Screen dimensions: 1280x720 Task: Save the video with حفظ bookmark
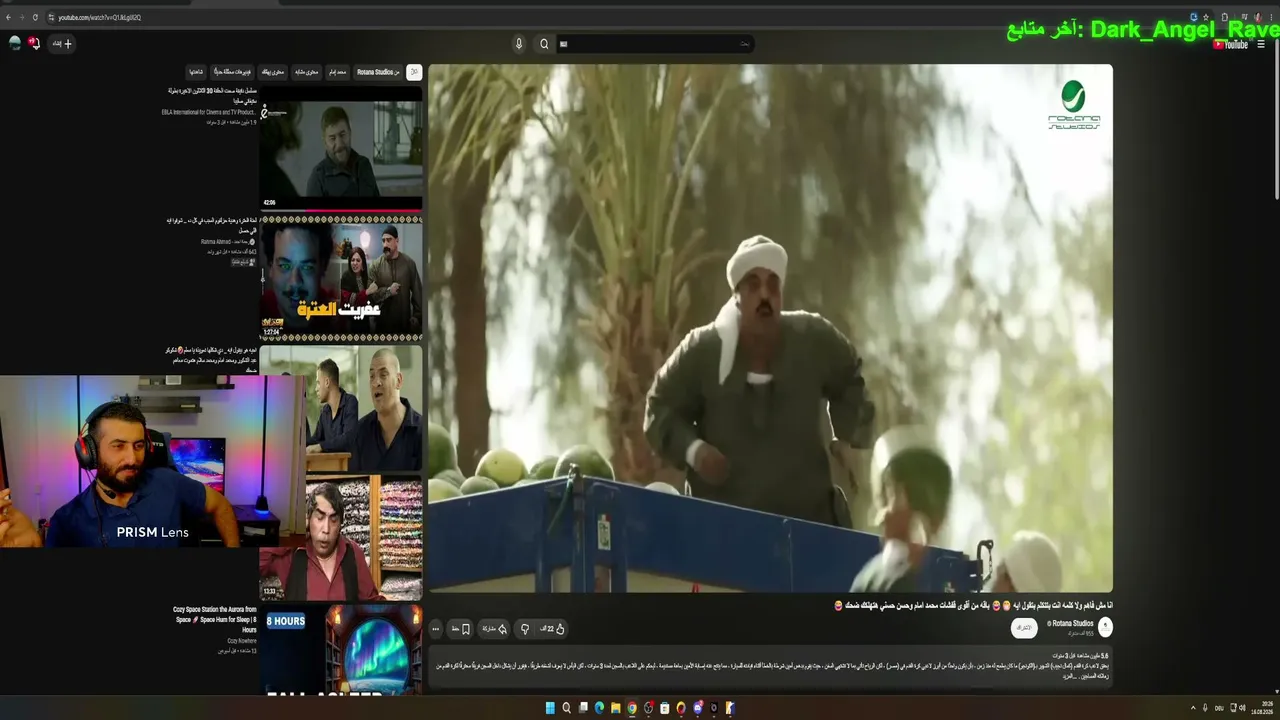460,629
